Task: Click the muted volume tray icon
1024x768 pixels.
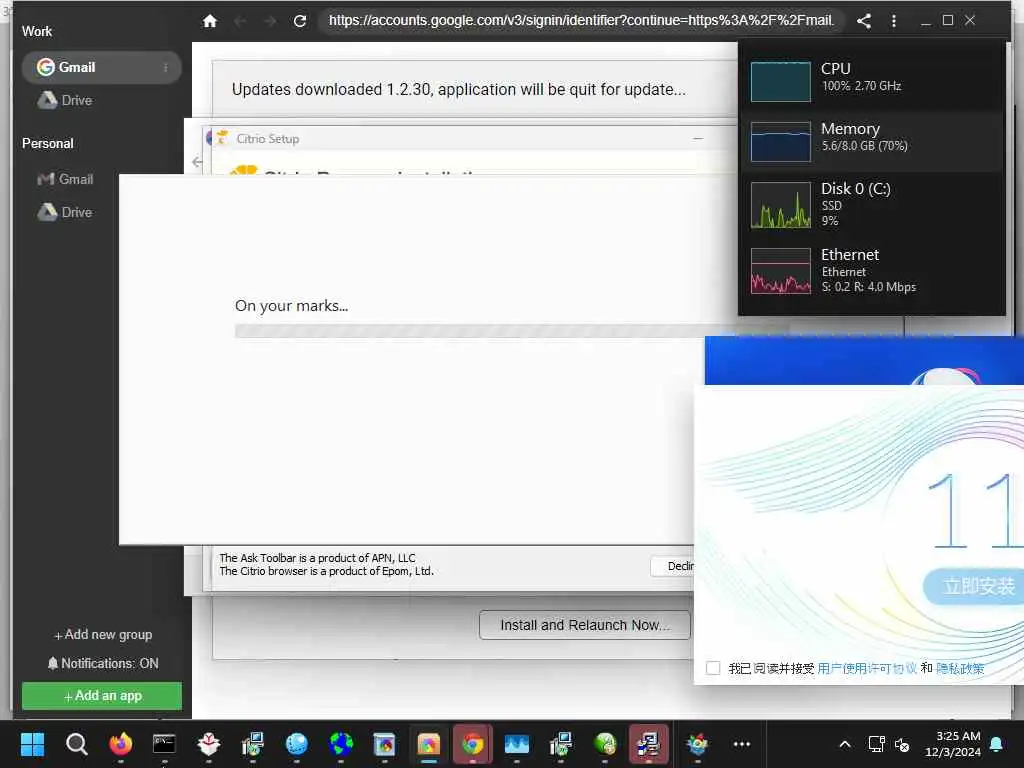Action: pos(902,744)
